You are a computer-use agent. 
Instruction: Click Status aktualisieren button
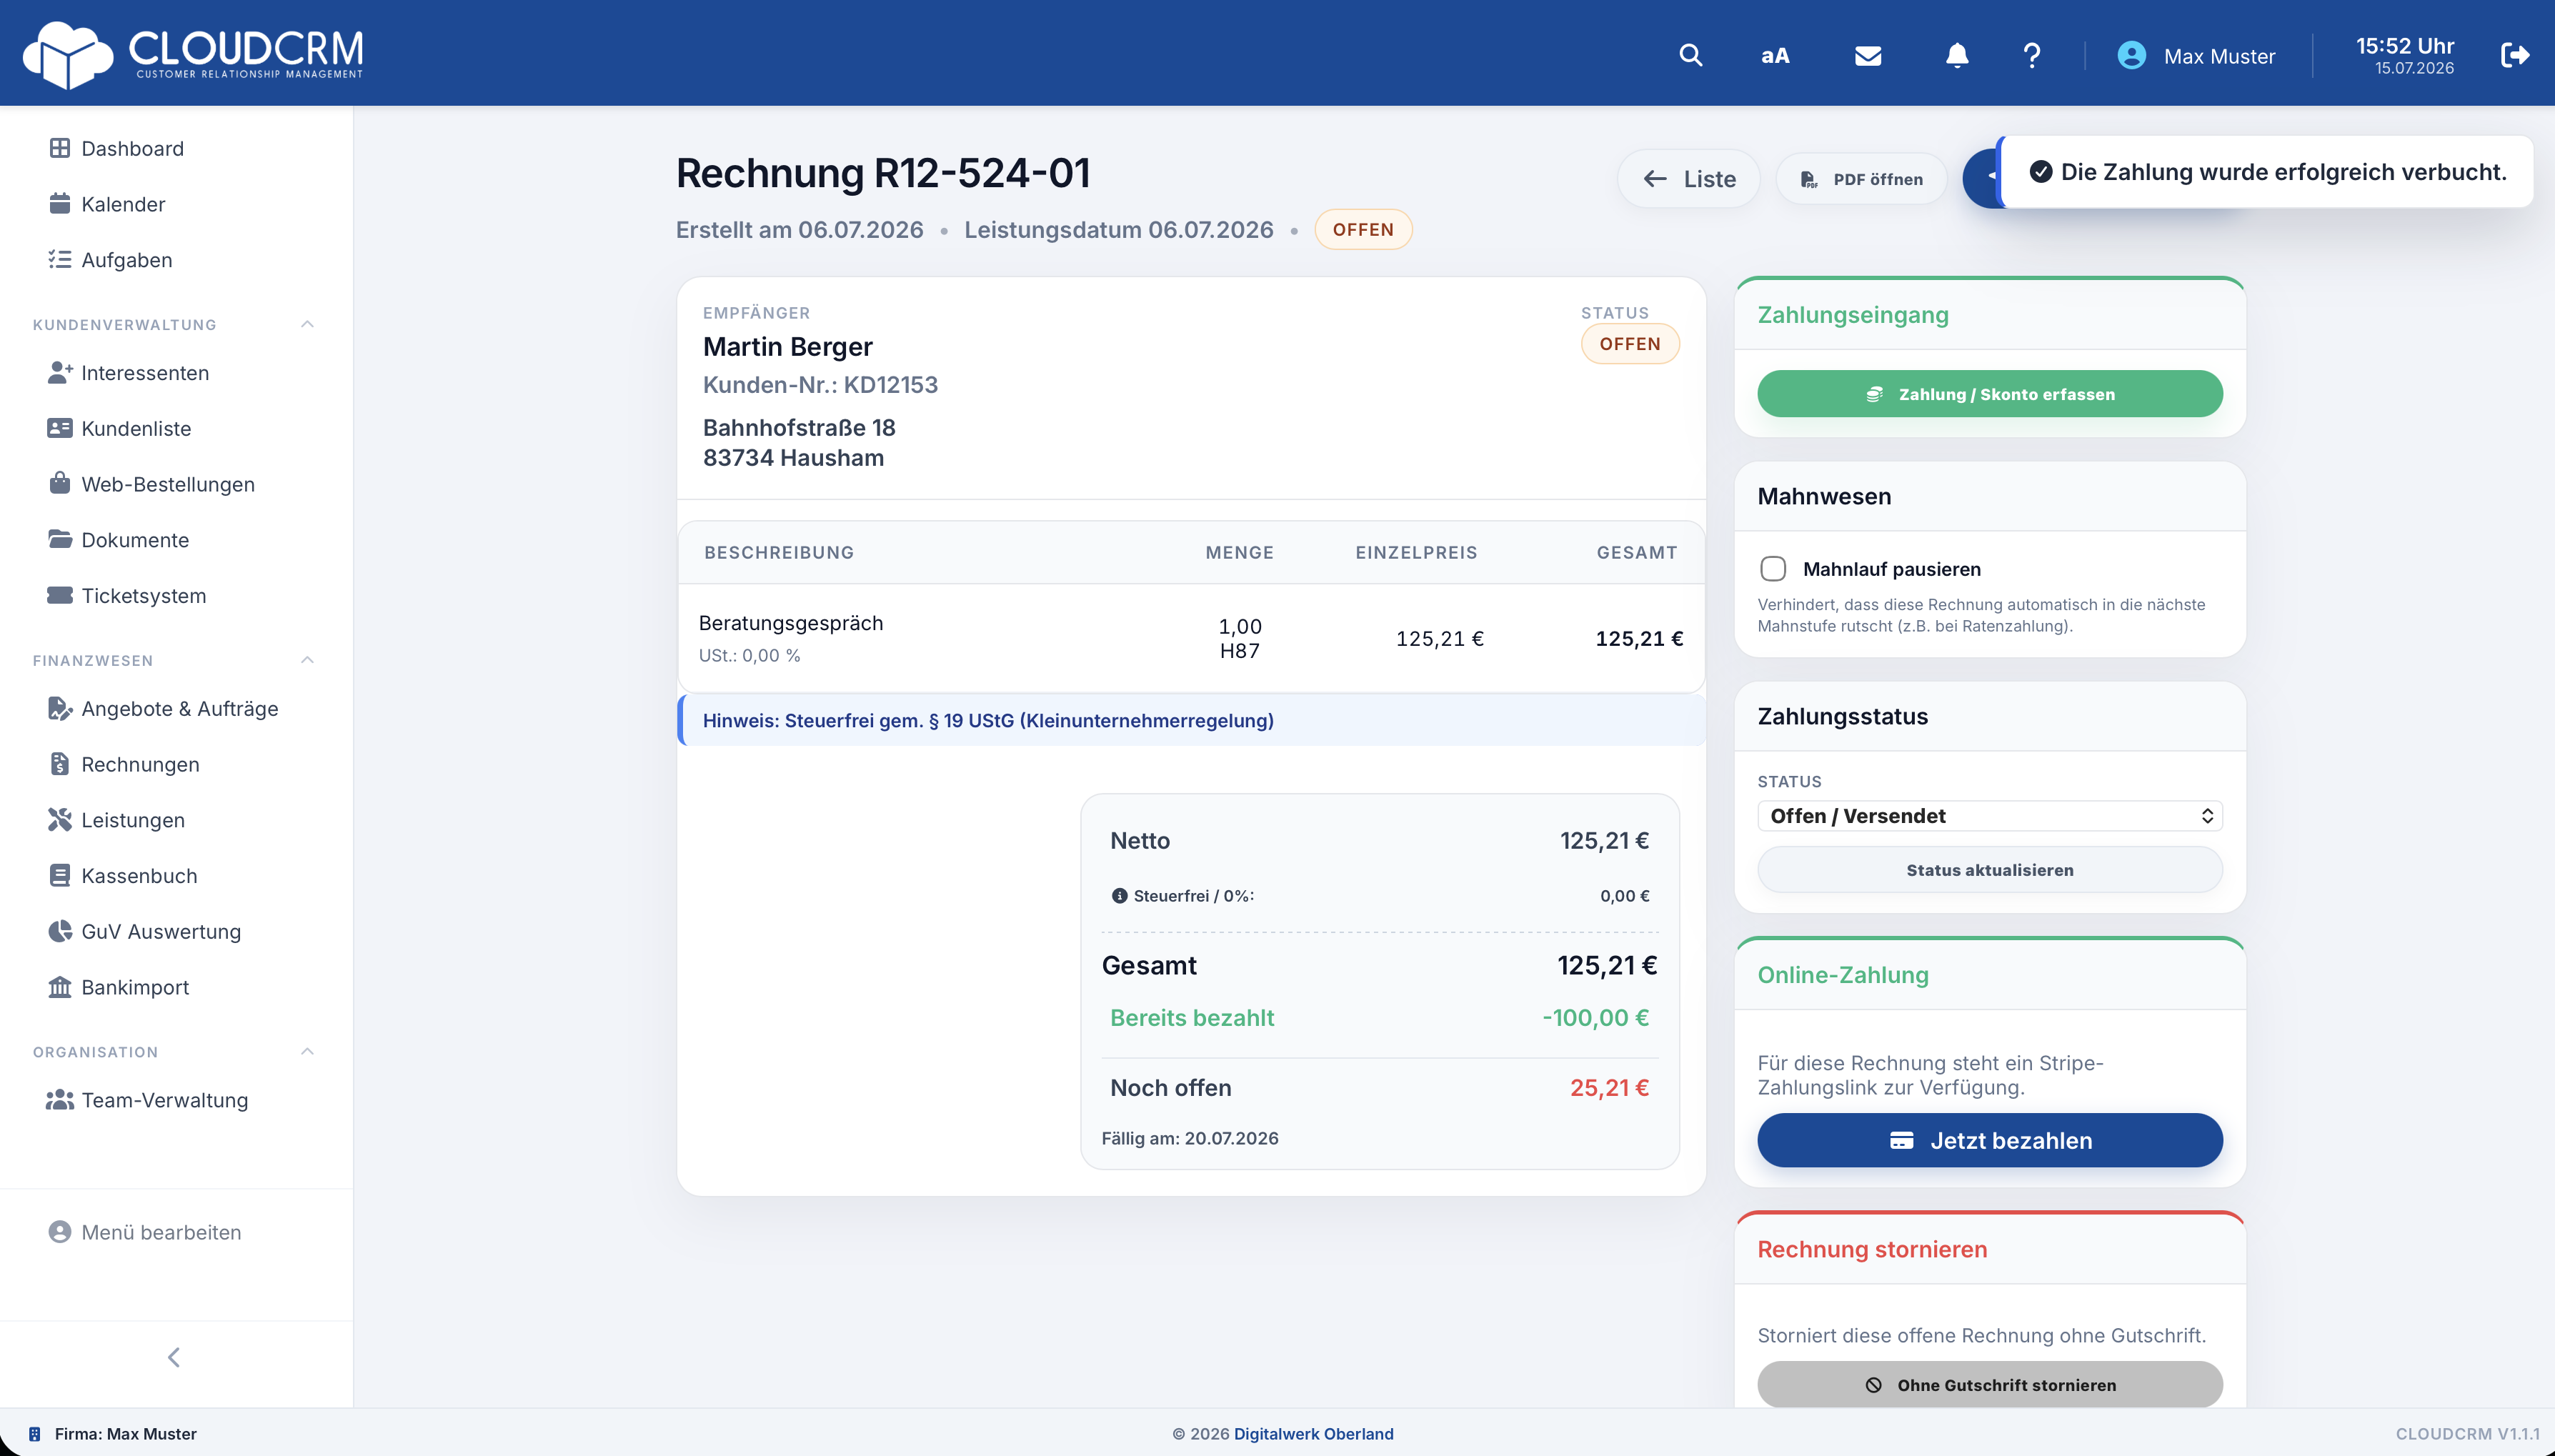point(1989,870)
